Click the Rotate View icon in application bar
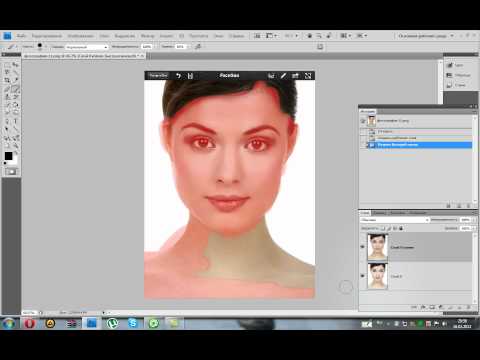Image resolution: width=480 pixels, height=360 pixels. pyautogui.click(x=329, y=36)
